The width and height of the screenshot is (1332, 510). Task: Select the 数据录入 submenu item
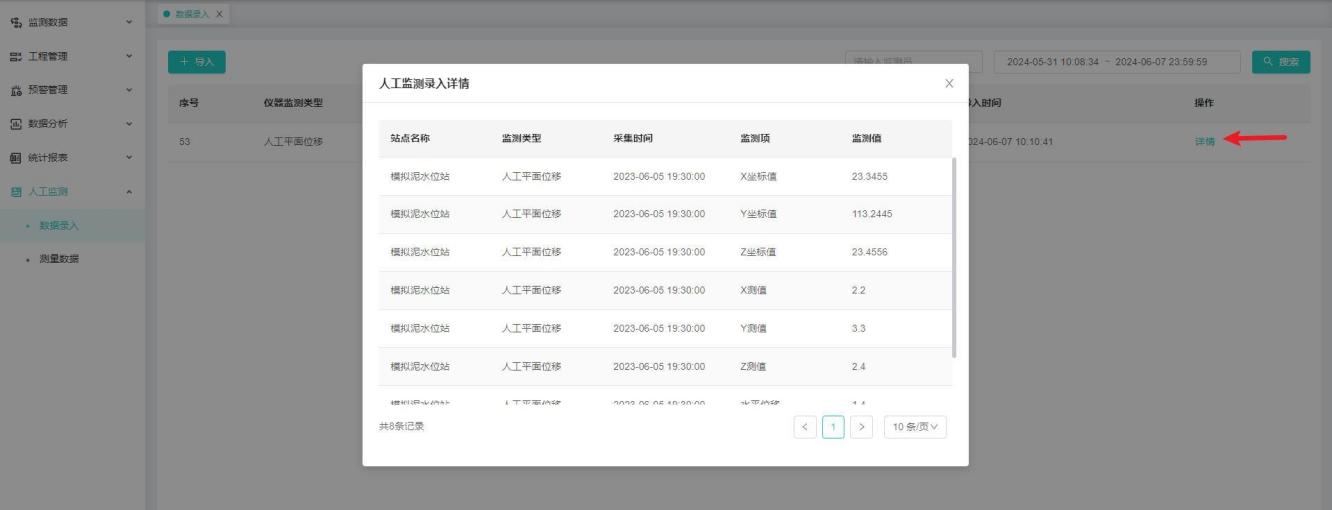pos(59,225)
